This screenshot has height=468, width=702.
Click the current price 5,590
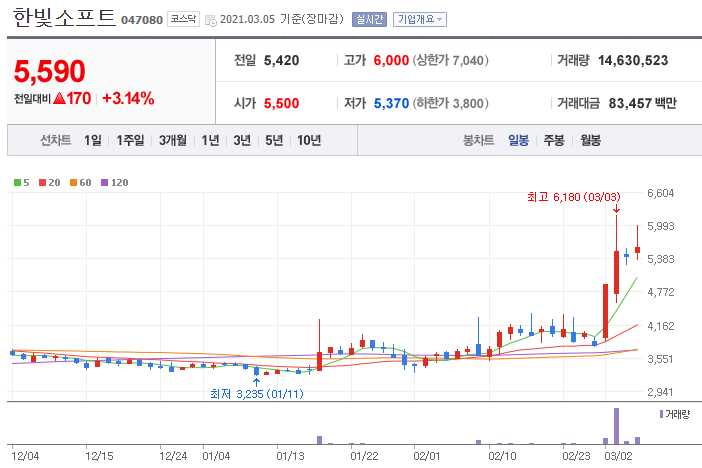click(x=49, y=72)
